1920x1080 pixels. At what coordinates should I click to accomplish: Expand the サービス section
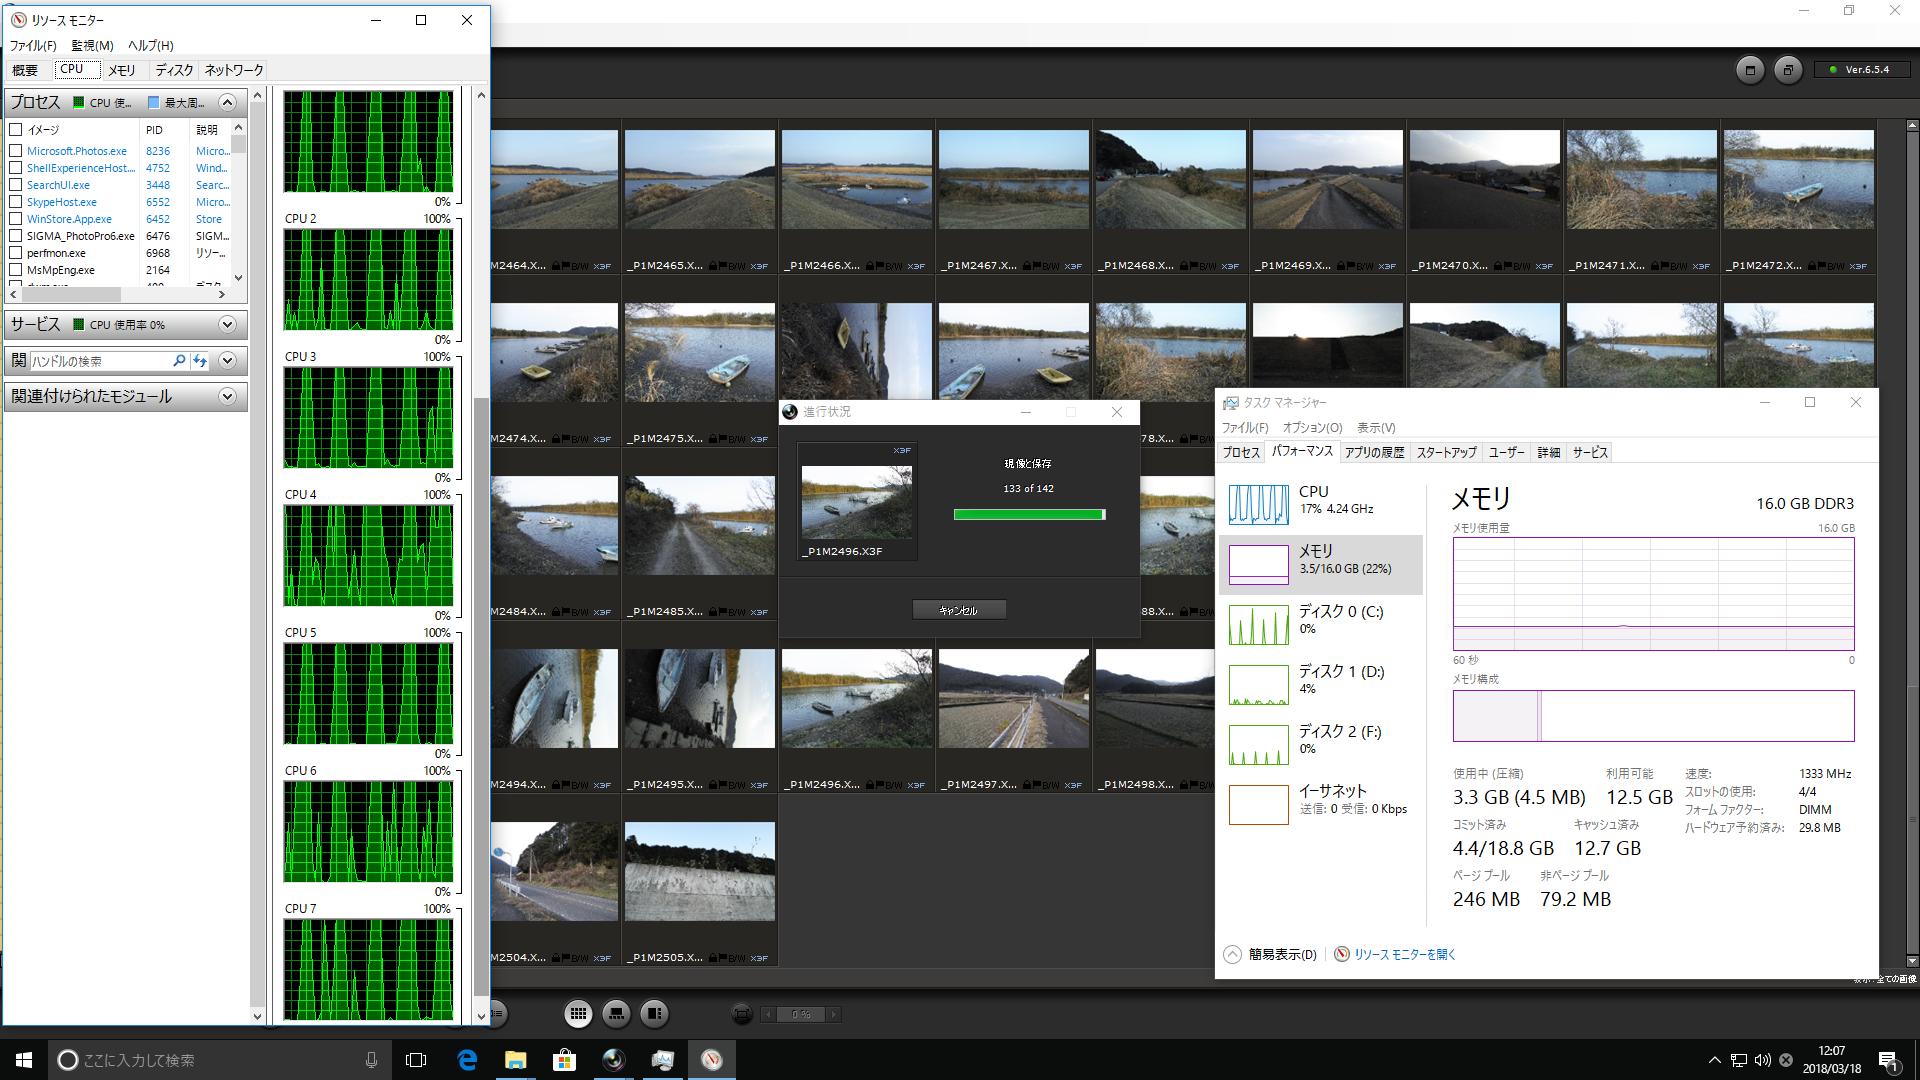[x=227, y=324]
